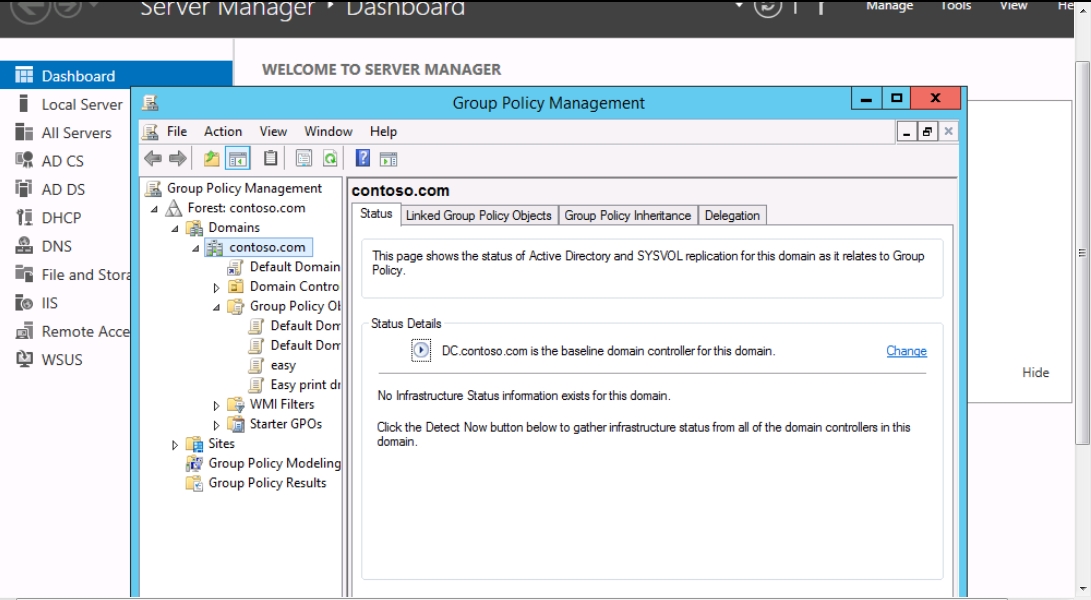Switch to the Delegation tab
Image resolution: width=1091 pixels, height=600 pixels.
pos(732,216)
